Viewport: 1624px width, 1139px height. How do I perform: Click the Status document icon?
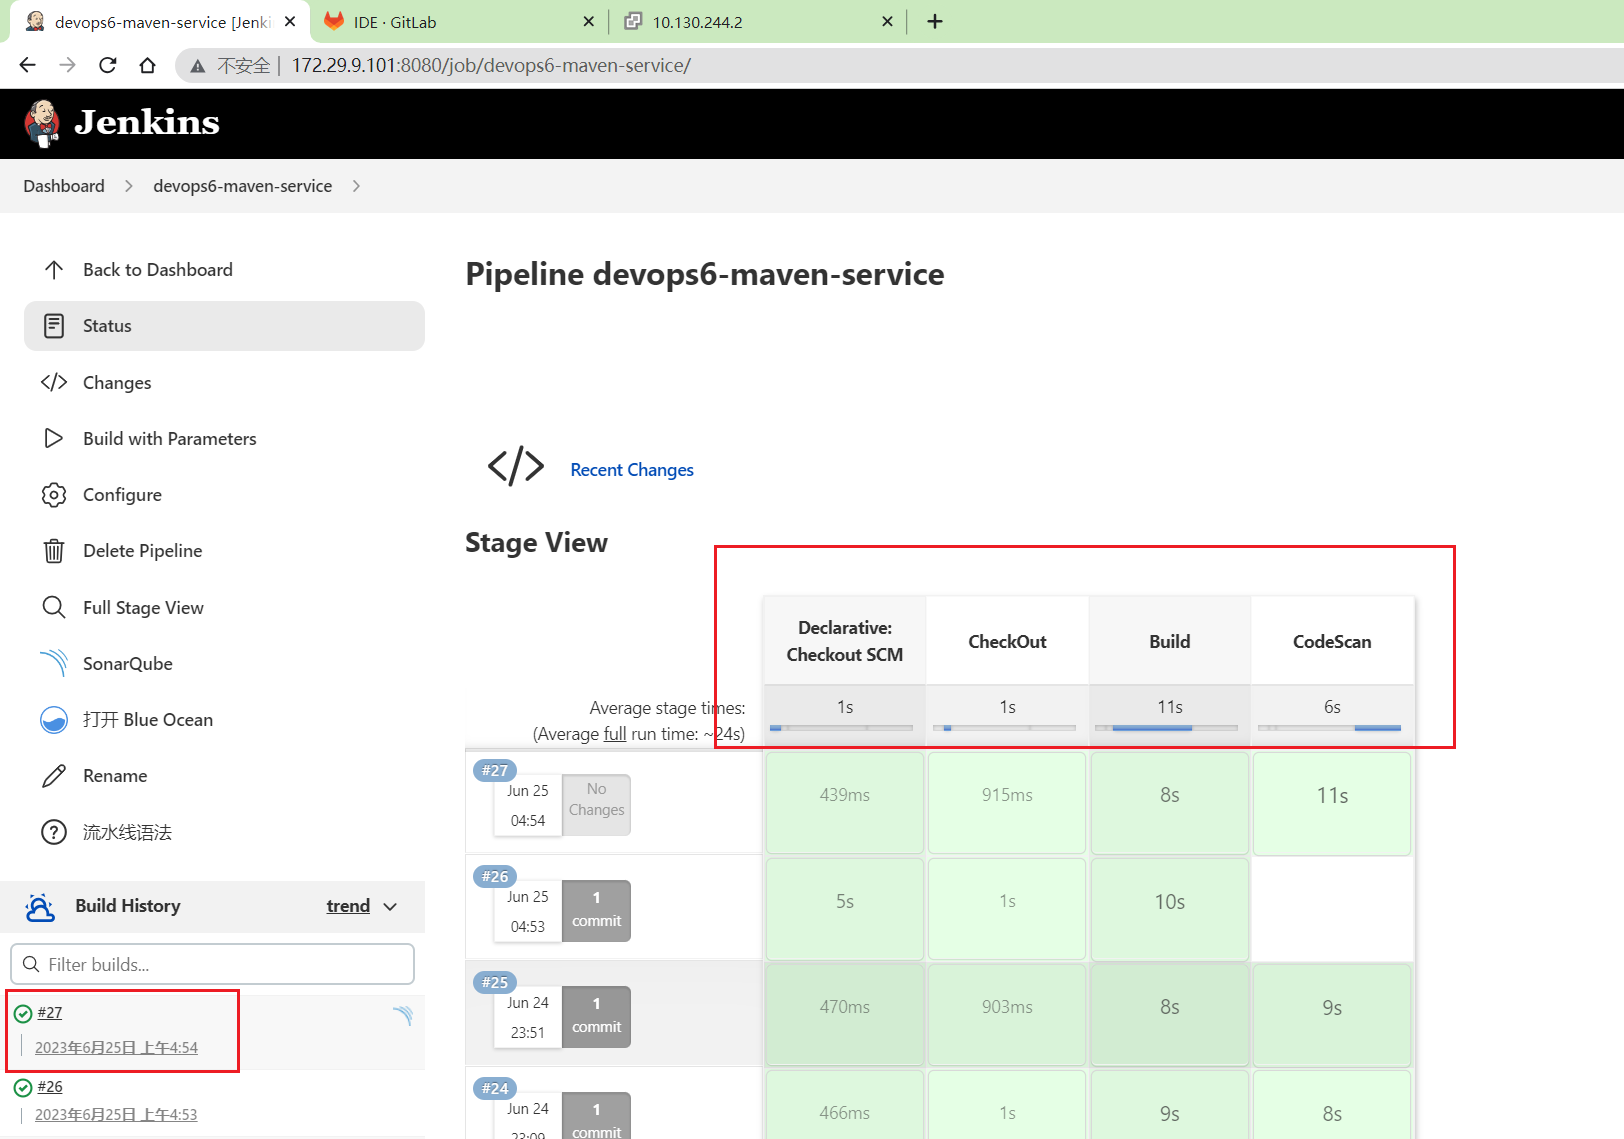[54, 326]
